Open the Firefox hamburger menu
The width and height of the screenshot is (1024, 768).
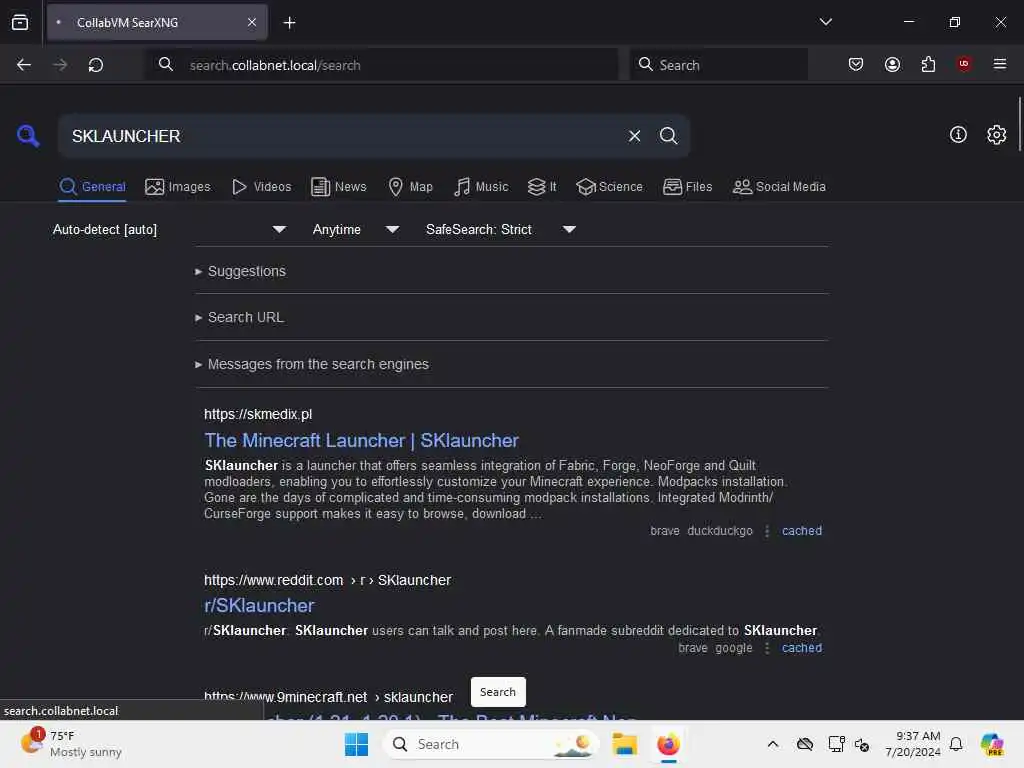[999, 64]
